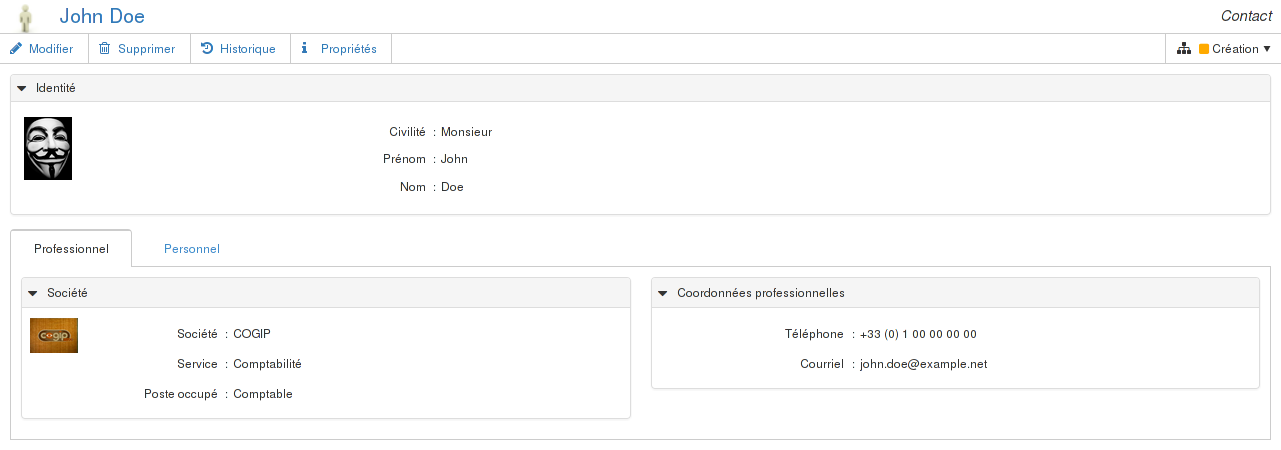Click the Société value COGIP

pyautogui.click(x=252, y=334)
